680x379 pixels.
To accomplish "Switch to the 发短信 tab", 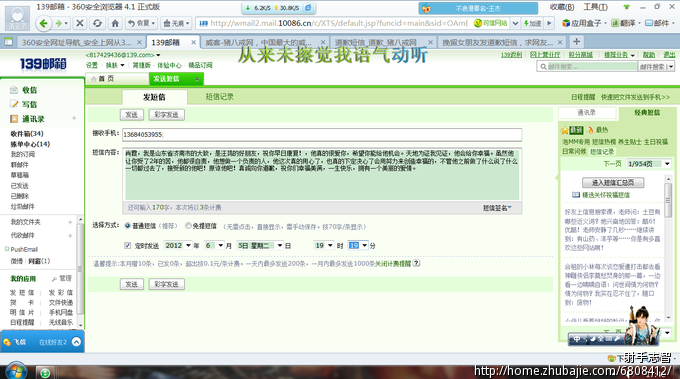I will 154,97.
